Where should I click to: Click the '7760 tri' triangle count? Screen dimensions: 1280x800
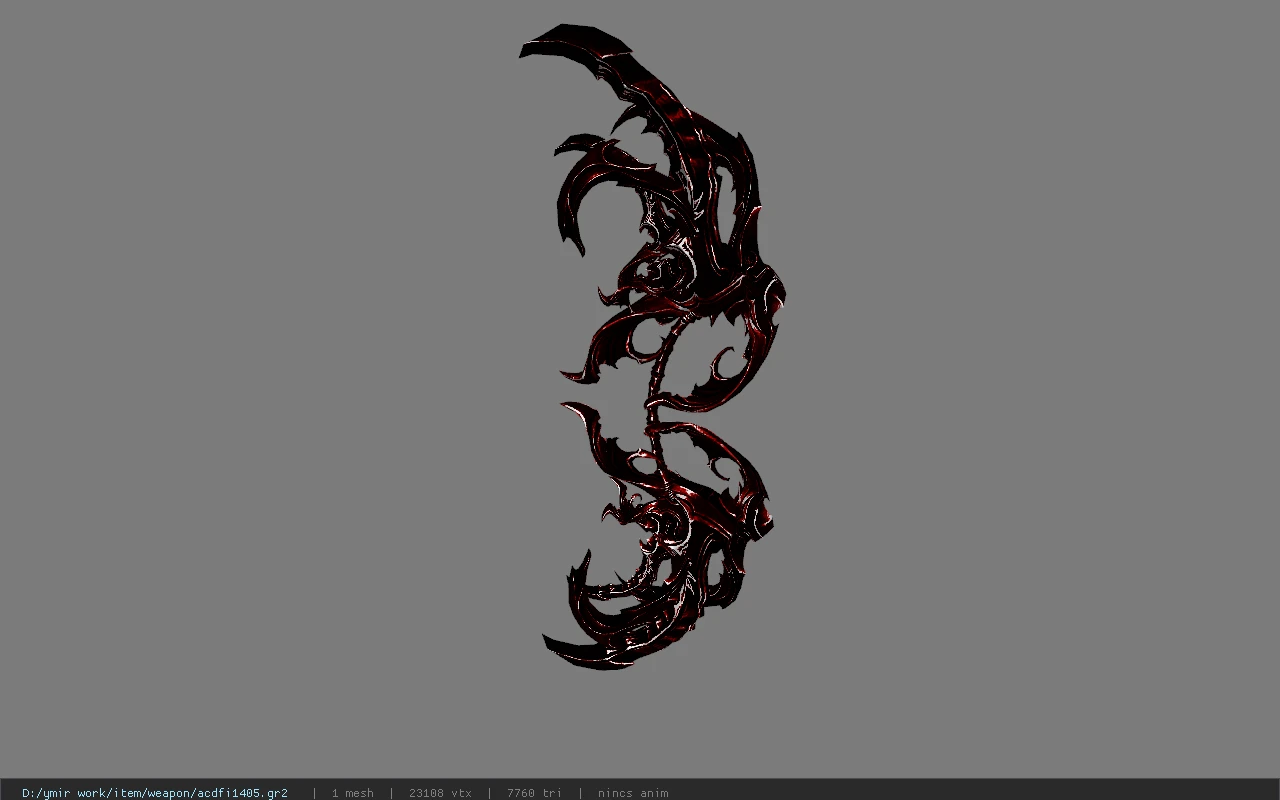pos(534,793)
